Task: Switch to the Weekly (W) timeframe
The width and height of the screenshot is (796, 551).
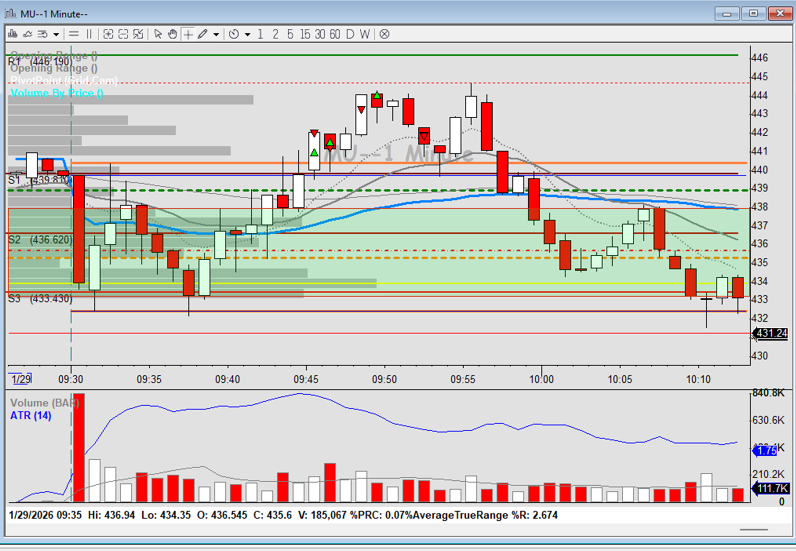Action: [x=364, y=34]
